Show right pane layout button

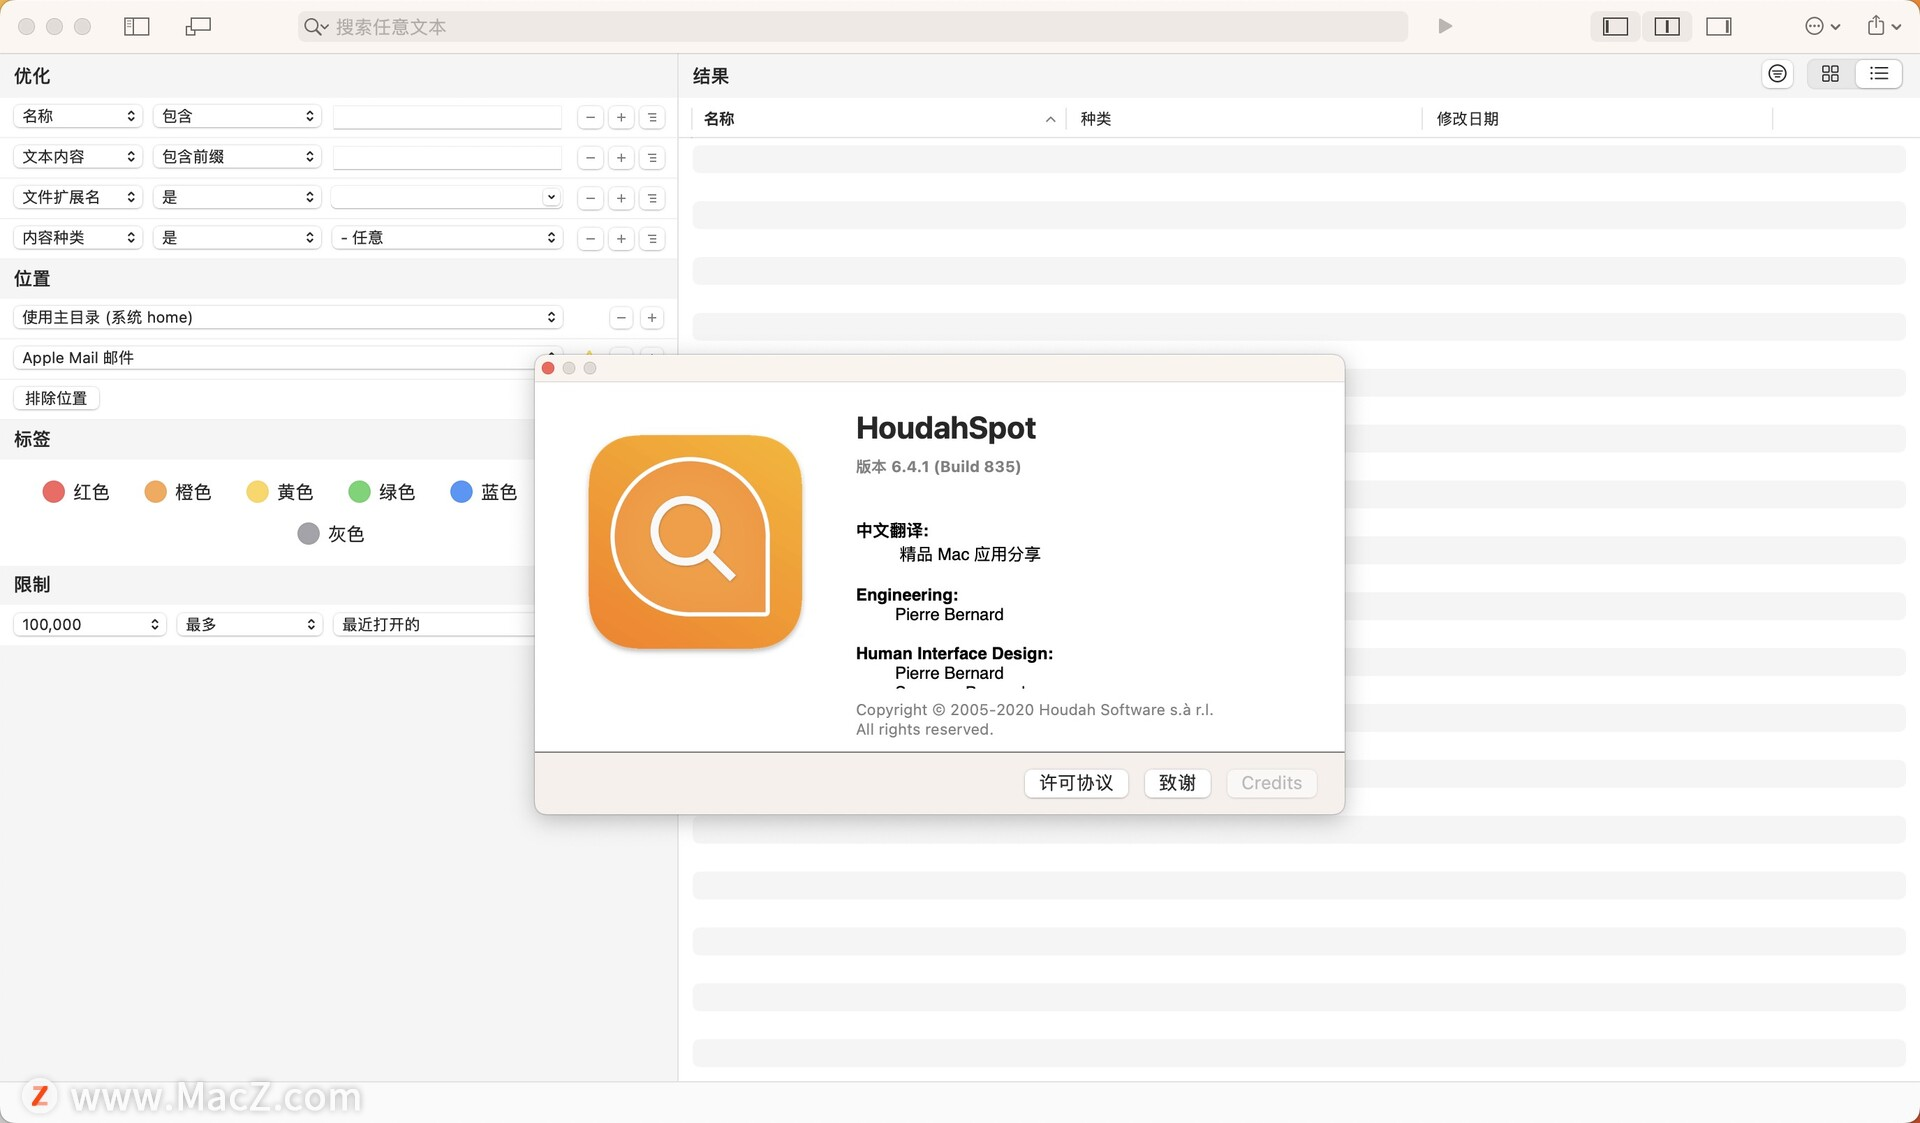[1719, 27]
